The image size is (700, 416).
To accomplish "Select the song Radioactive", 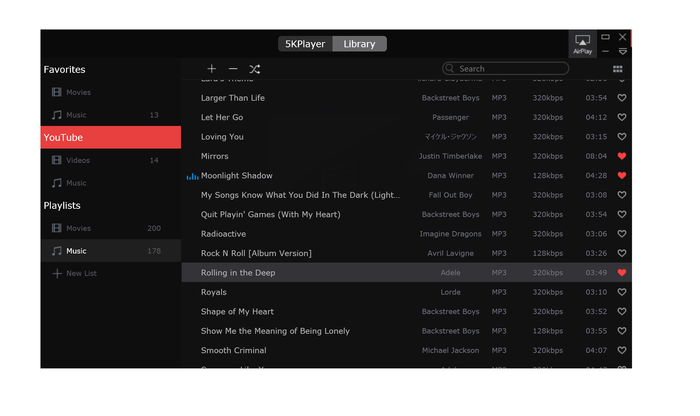I will click(223, 234).
